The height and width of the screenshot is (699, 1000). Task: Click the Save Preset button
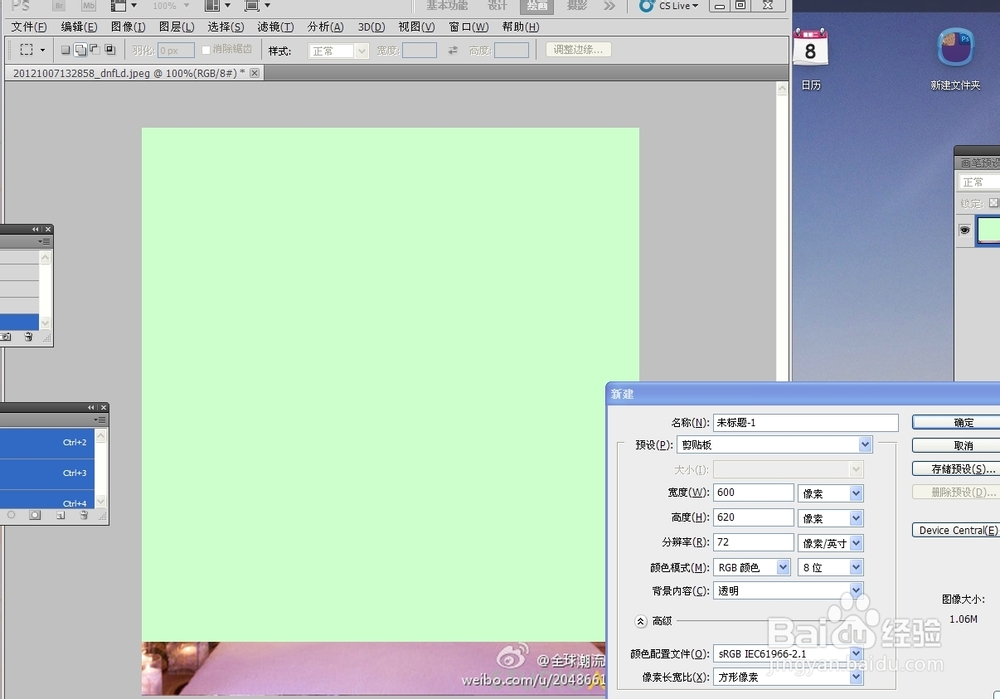(957, 469)
